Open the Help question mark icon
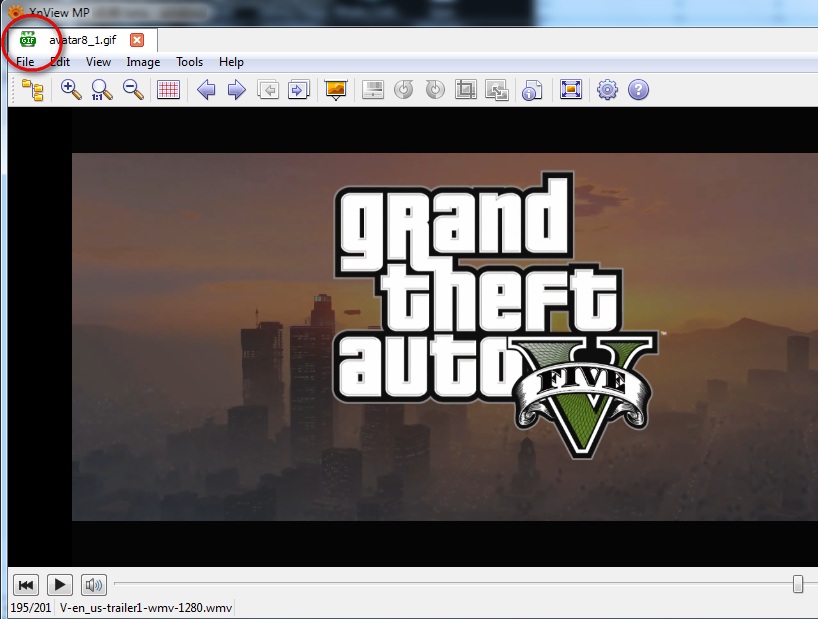The image size is (818, 619). (x=638, y=90)
